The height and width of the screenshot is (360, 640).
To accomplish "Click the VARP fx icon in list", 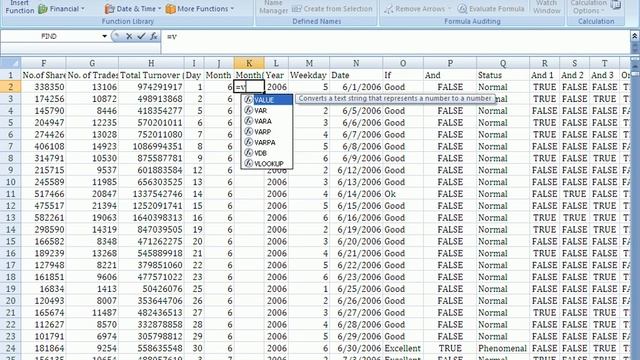I will coord(248,132).
